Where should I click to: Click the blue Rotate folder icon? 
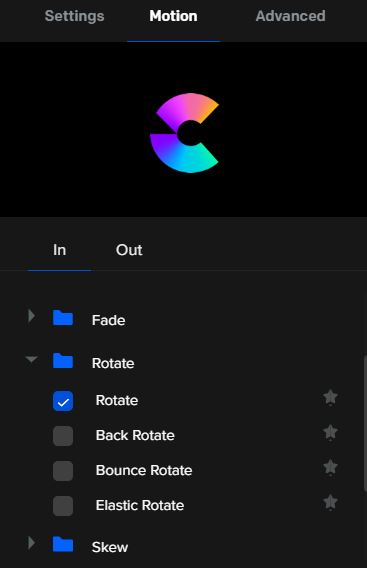pyautogui.click(x=63, y=361)
